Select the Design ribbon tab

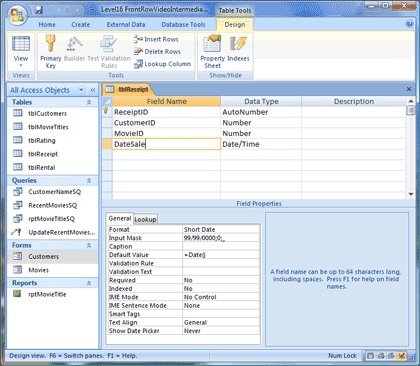point(235,25)
